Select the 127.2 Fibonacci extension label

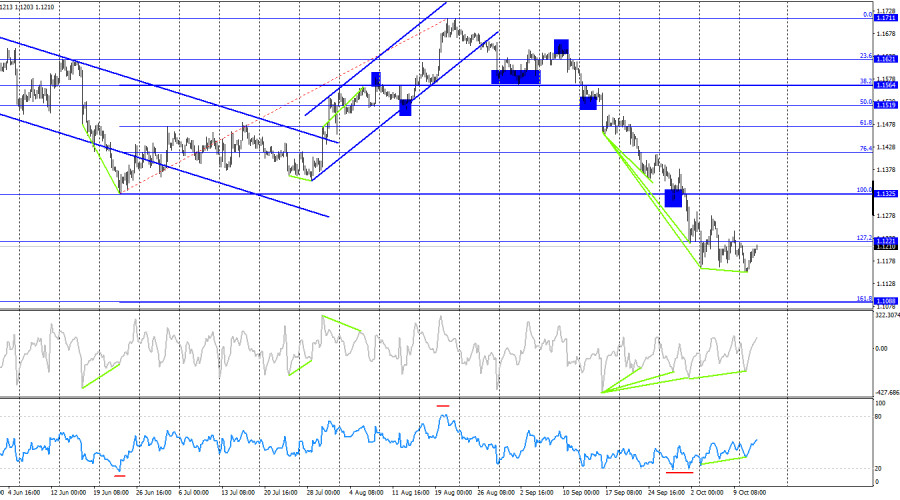coord(864,238)
